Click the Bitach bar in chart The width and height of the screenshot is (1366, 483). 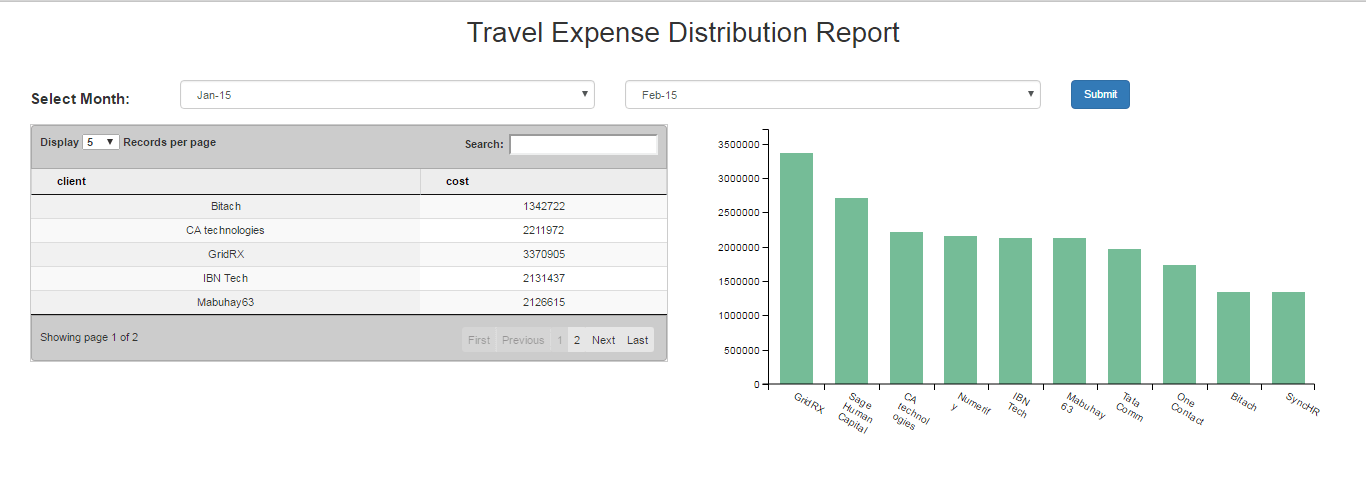(1233, 338)
